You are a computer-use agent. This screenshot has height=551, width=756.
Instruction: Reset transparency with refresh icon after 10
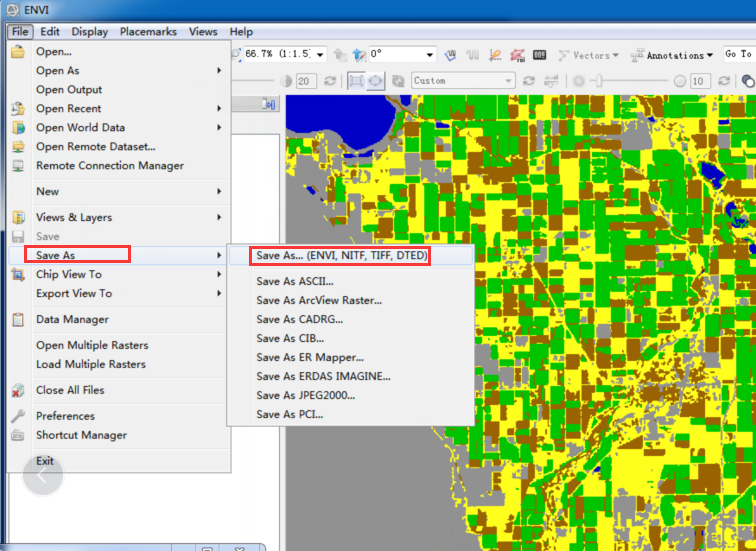pyautogui.click(x=724, y=81)
